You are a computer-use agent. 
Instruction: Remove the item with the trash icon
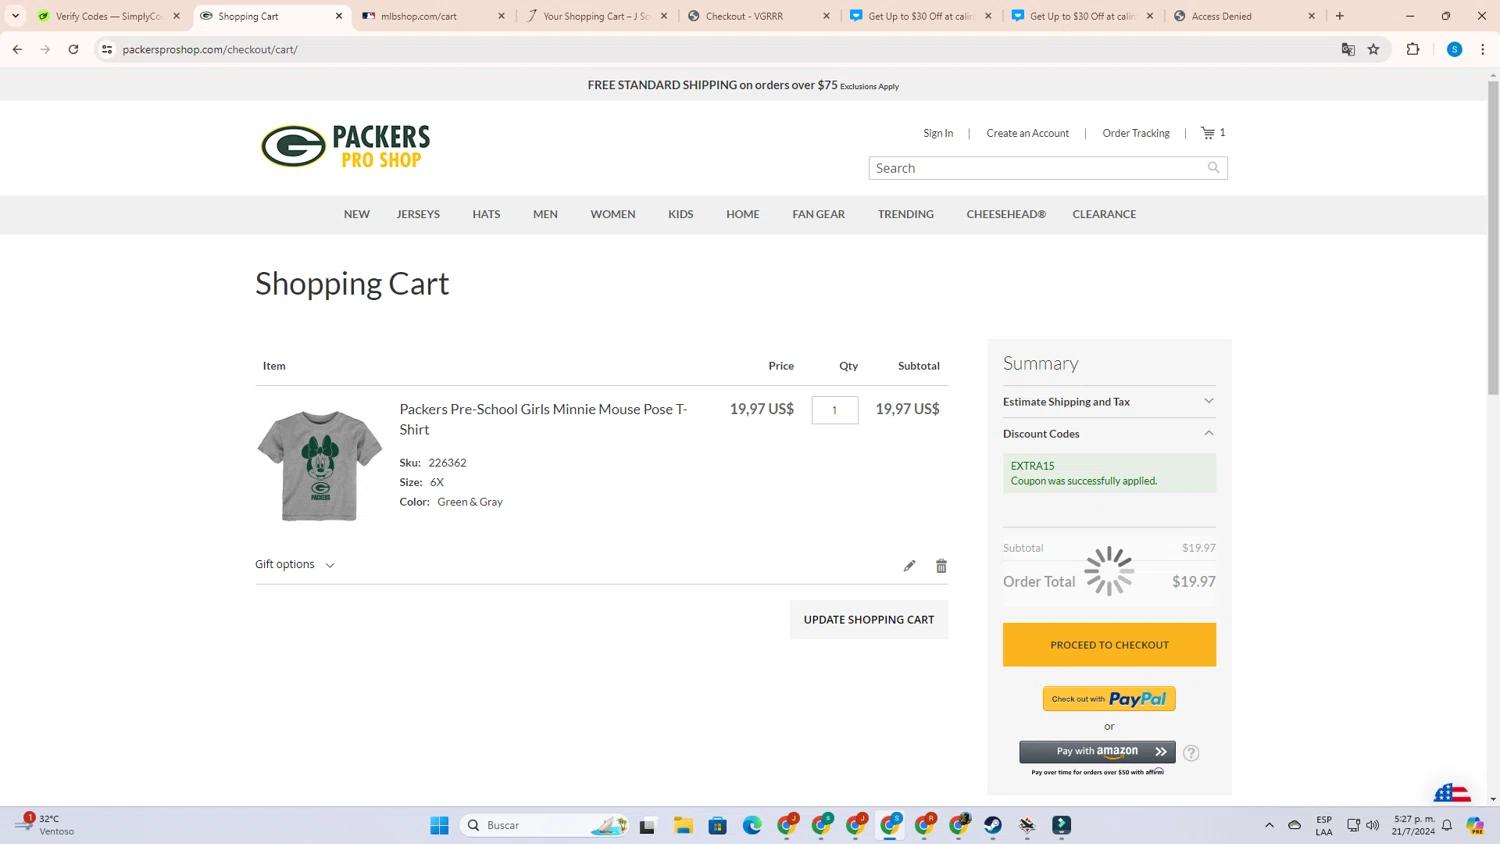click(941, 566)
